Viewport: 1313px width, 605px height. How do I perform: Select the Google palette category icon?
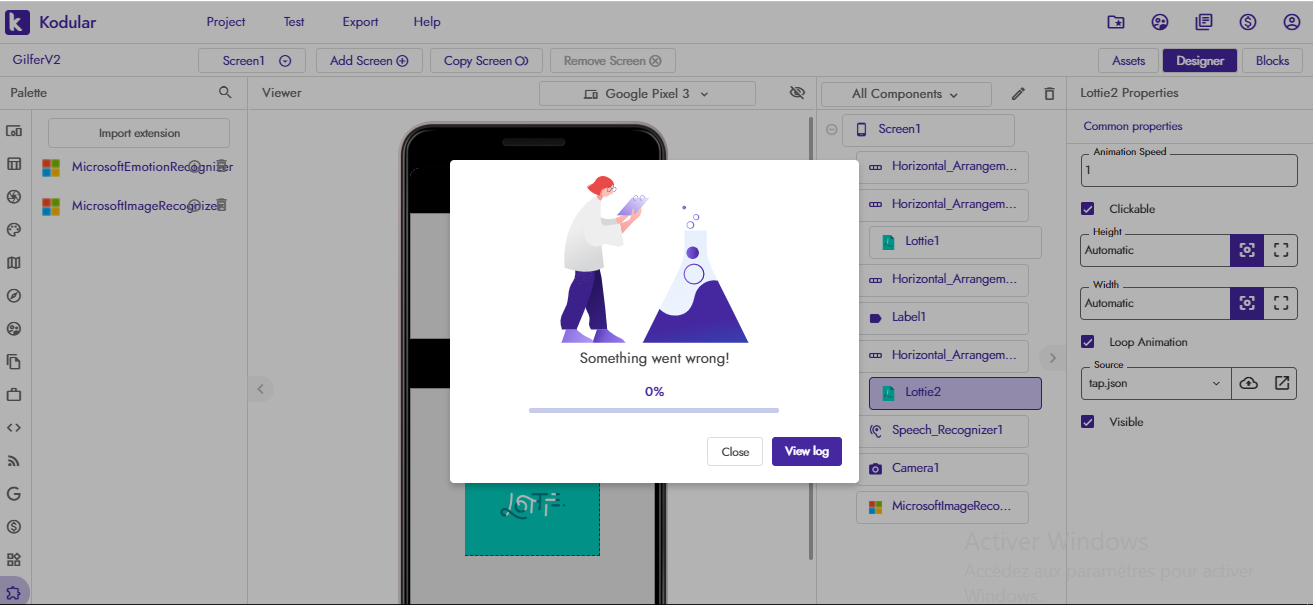(14, 494)
